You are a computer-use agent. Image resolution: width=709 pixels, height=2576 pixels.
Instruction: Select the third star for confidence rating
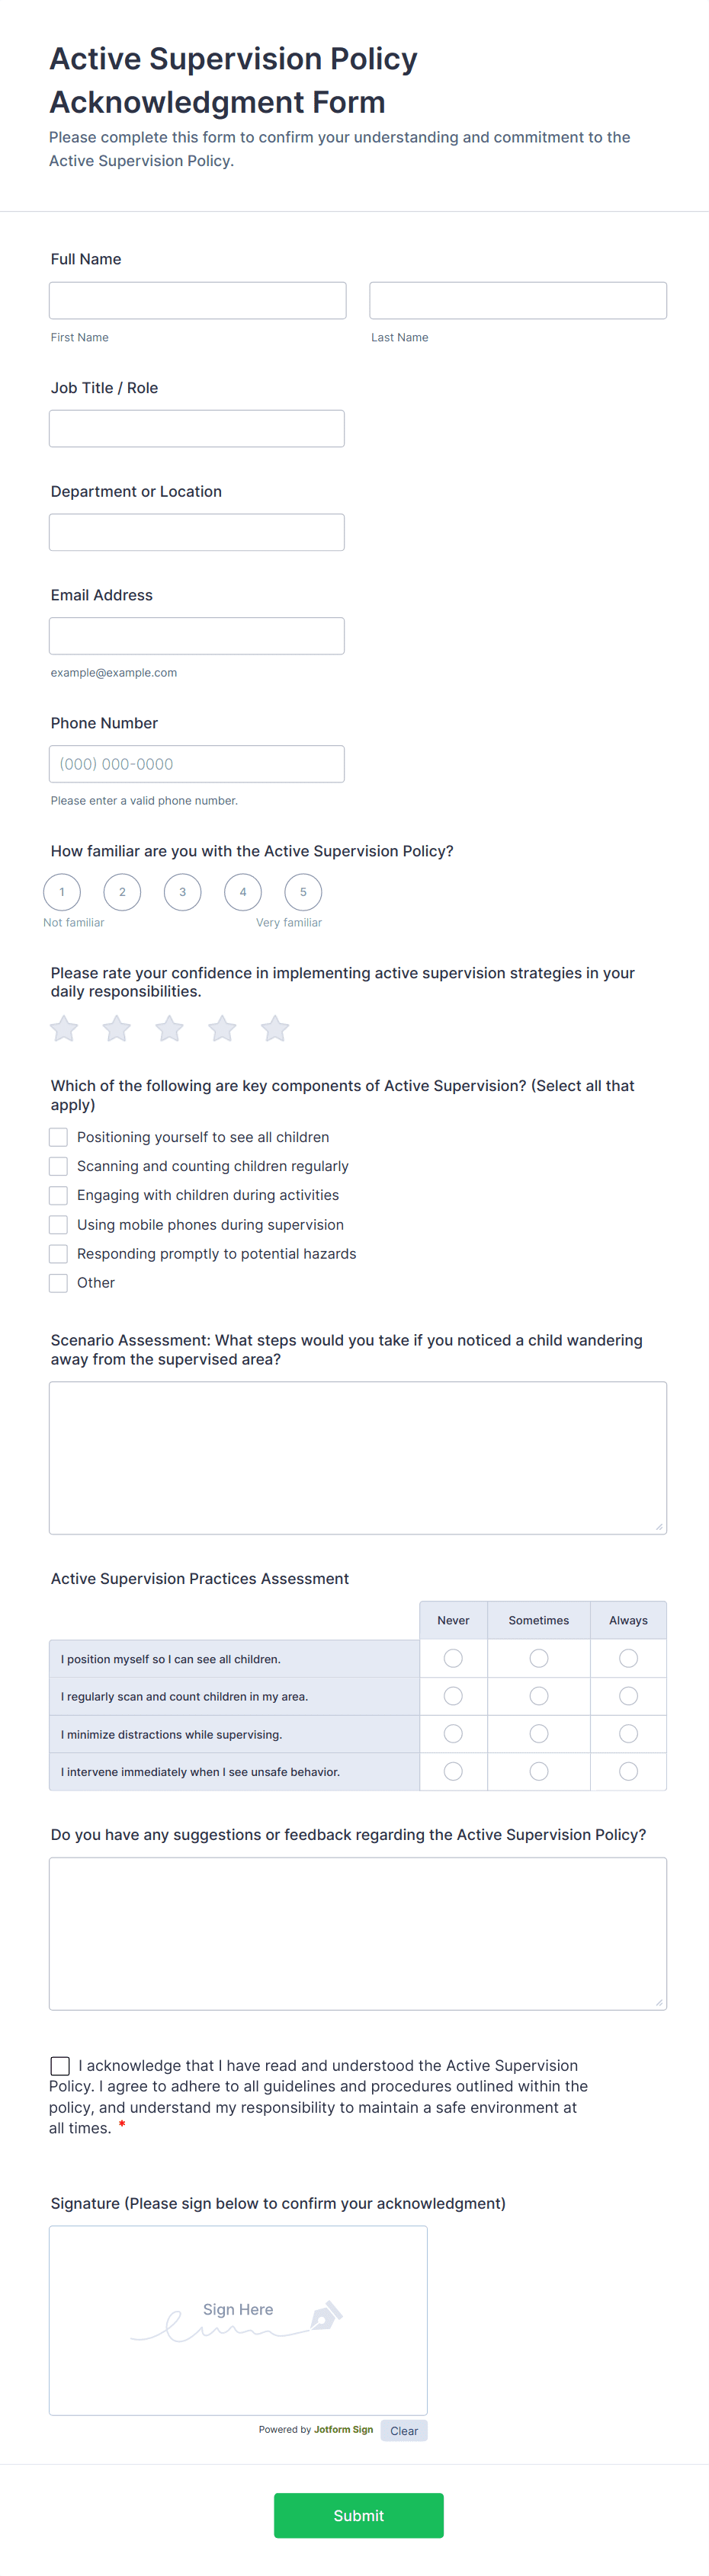170,1028
